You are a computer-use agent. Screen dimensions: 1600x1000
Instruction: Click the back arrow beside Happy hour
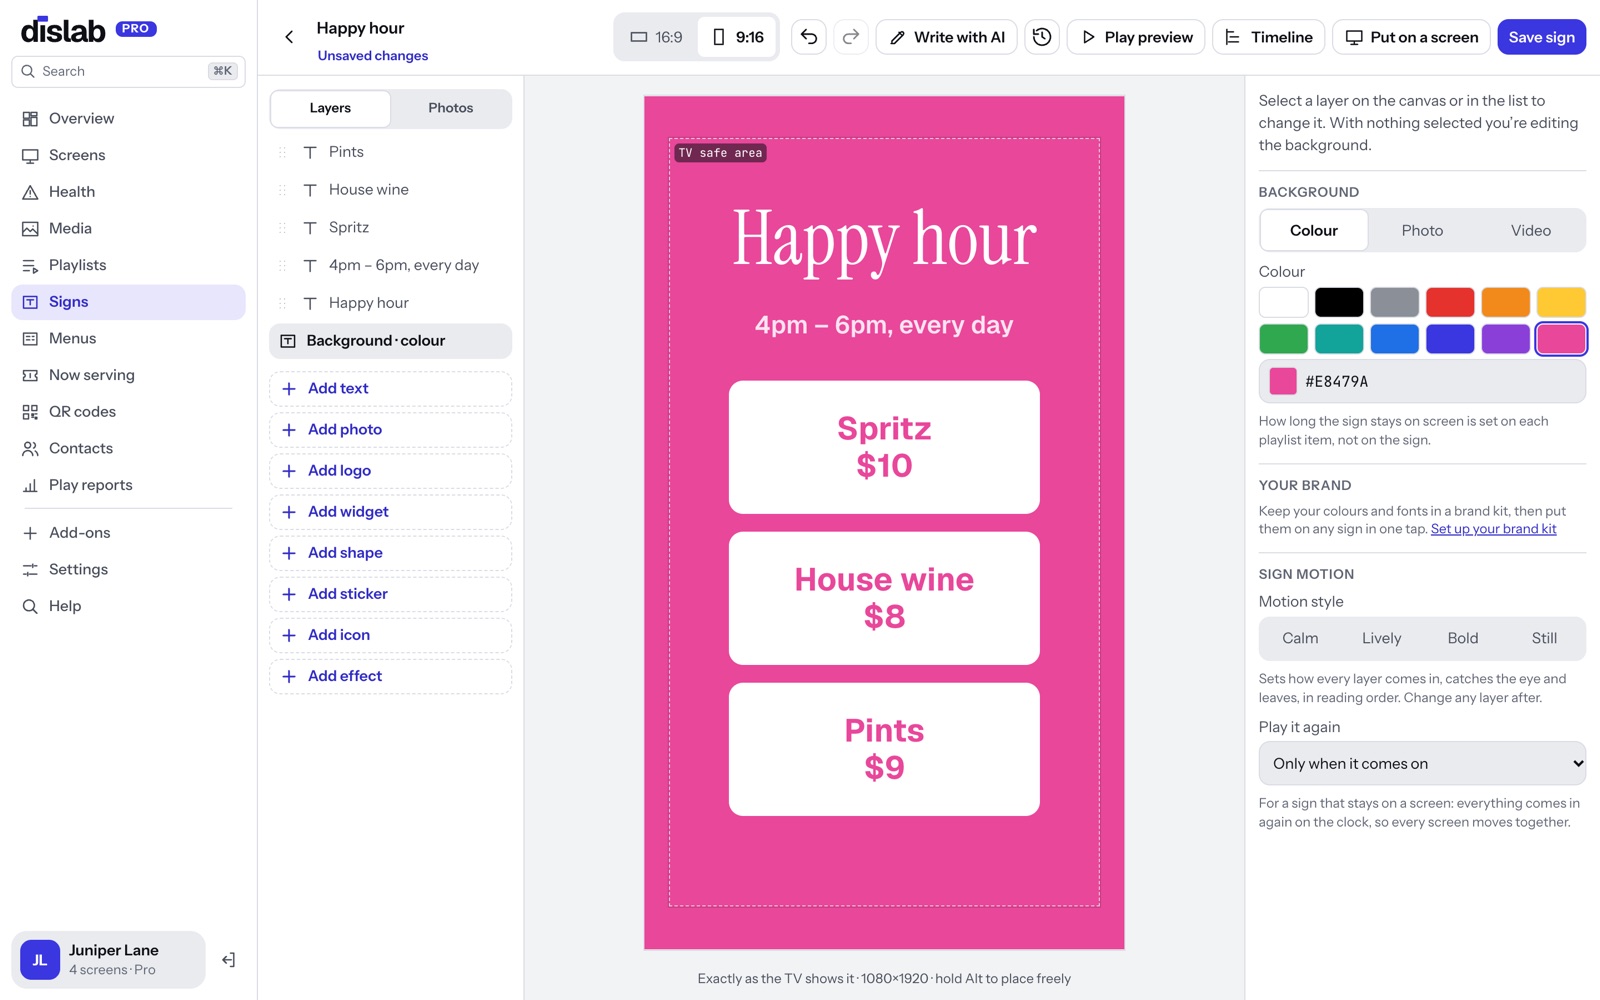click(x=289, y=37)
